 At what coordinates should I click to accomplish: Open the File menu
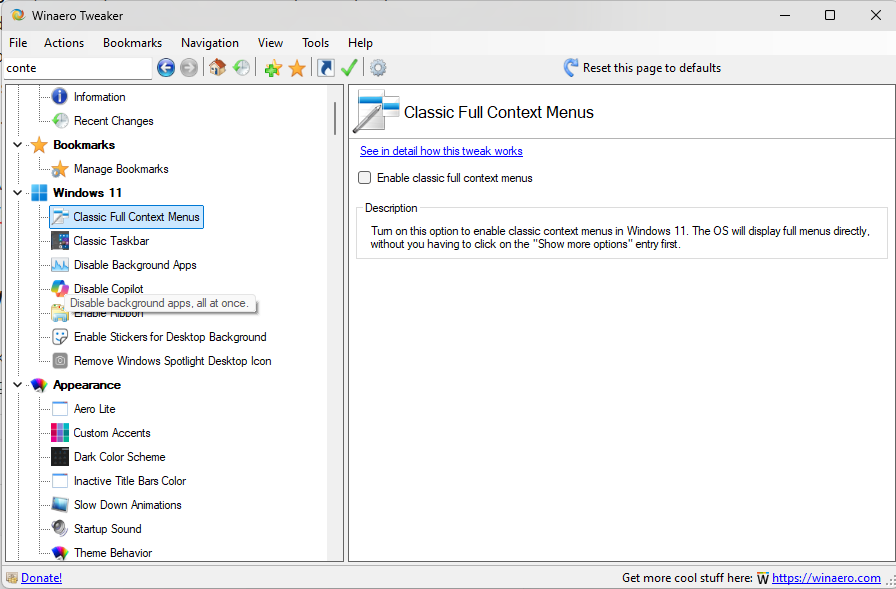point(18,43)
